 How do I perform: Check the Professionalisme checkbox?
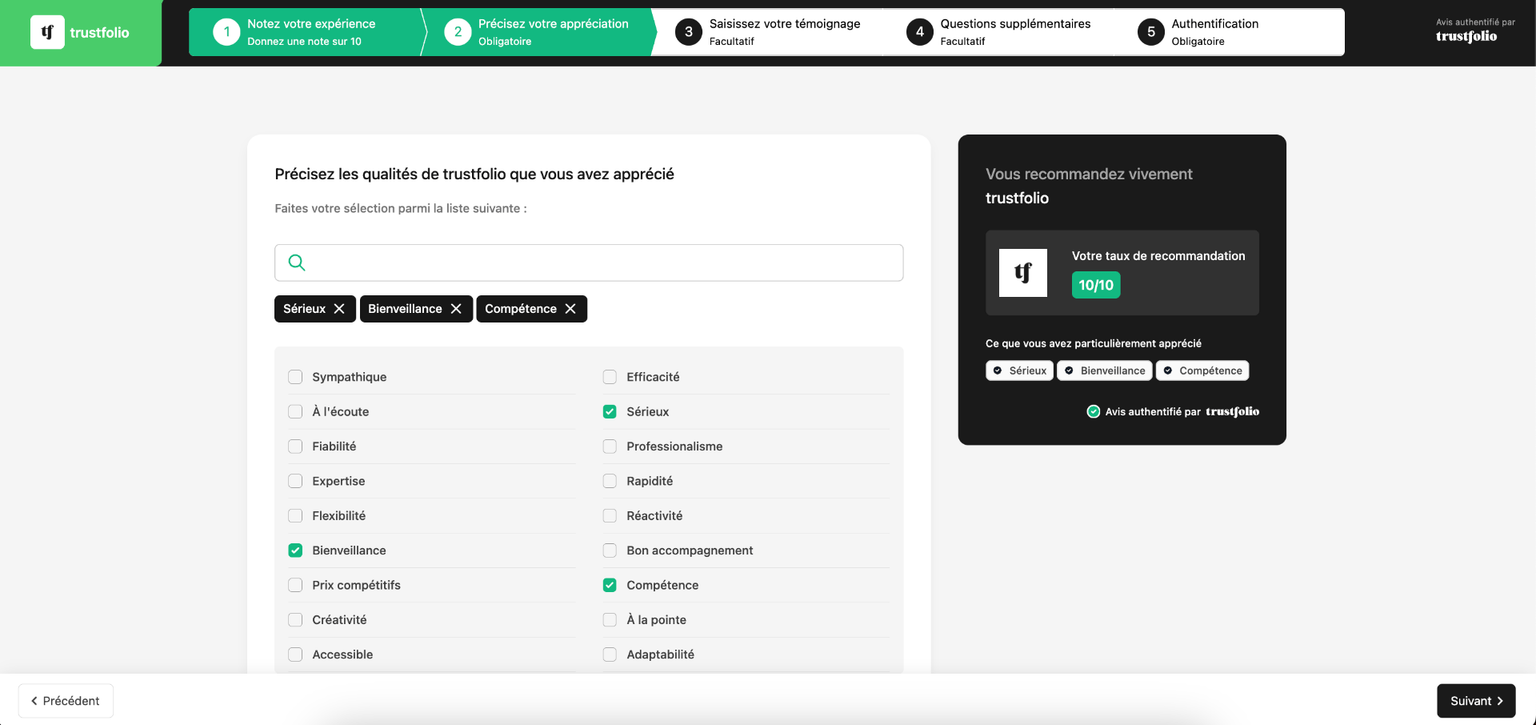[610, 446]
